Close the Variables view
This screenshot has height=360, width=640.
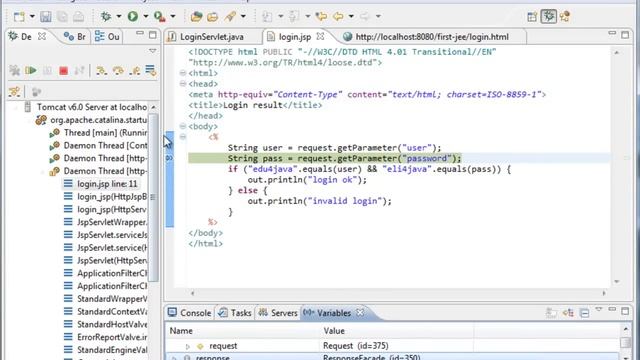tap(360, 313)
